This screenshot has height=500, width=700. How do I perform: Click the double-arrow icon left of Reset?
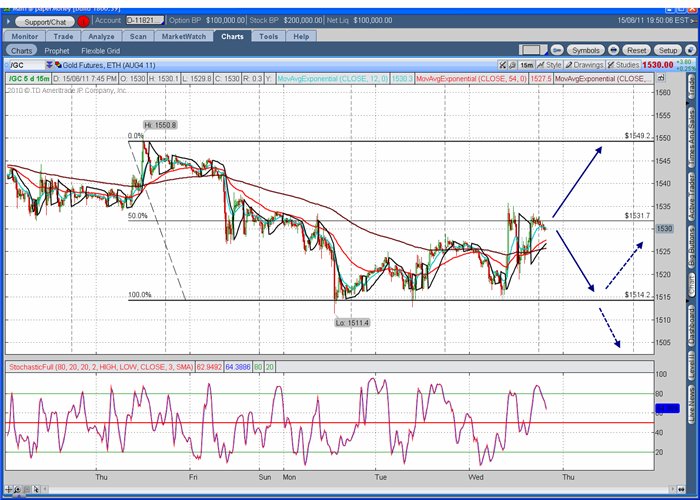coord(613,50)
